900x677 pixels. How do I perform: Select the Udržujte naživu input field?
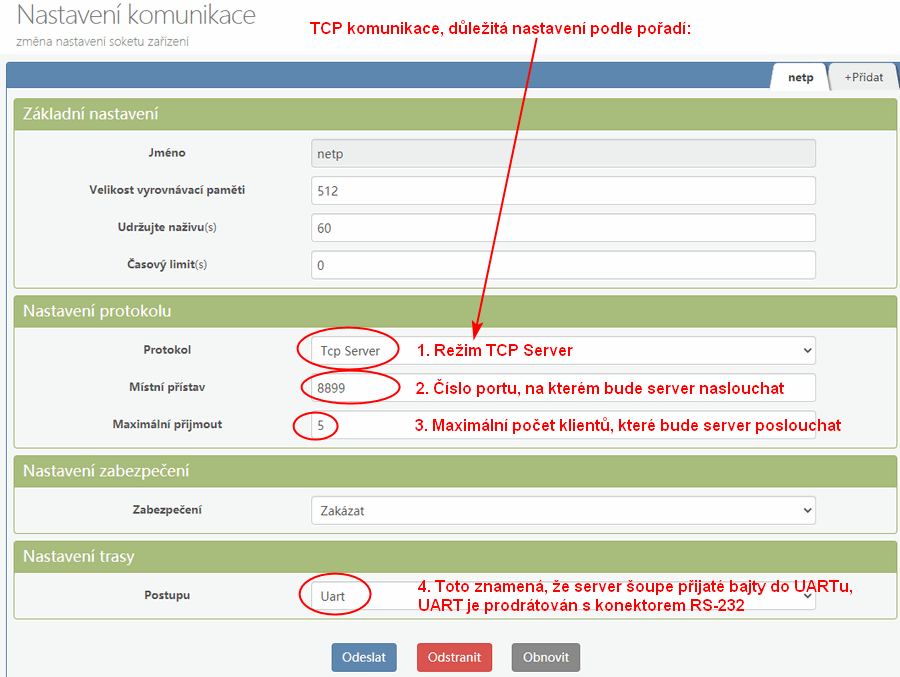pyautogui.click(x=563, y=228)
